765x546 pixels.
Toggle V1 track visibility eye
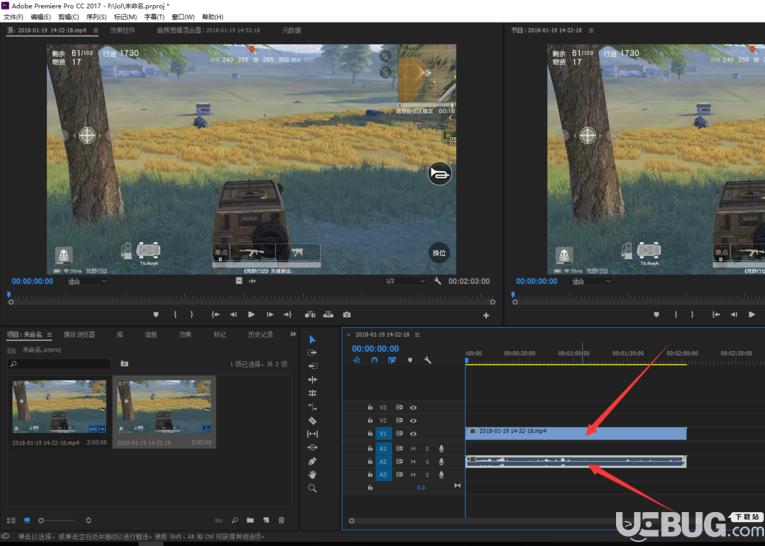coord(413,433)
